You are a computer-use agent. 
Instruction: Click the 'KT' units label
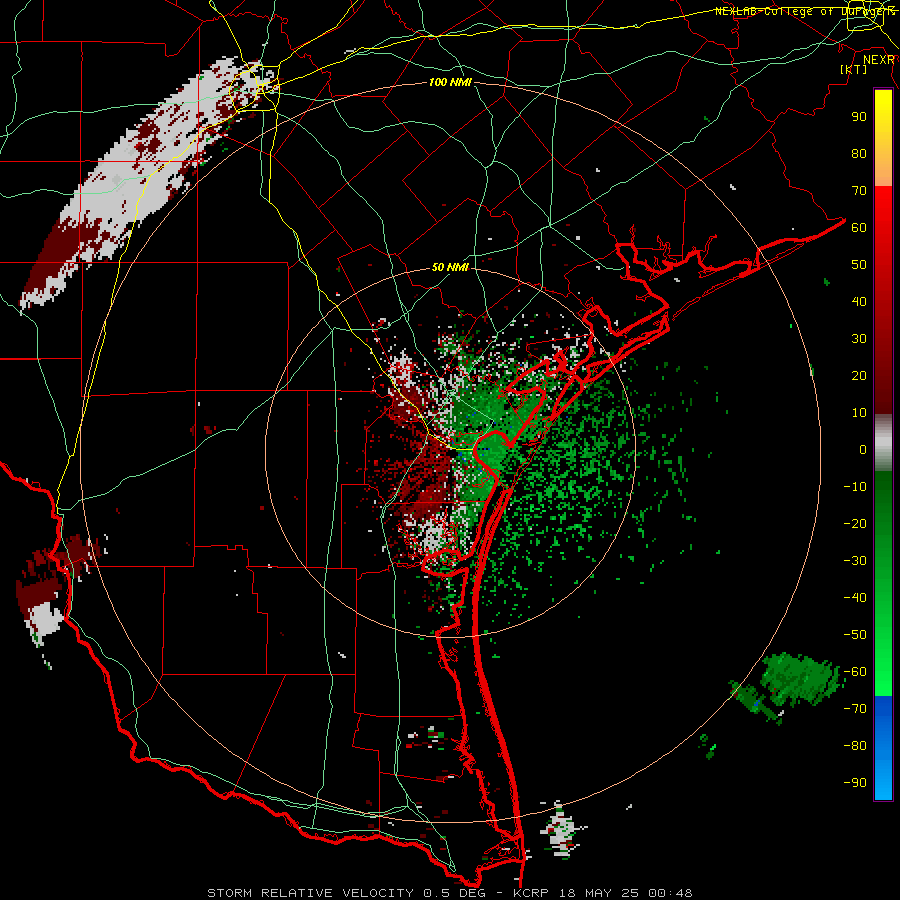(x=854, y=69)
